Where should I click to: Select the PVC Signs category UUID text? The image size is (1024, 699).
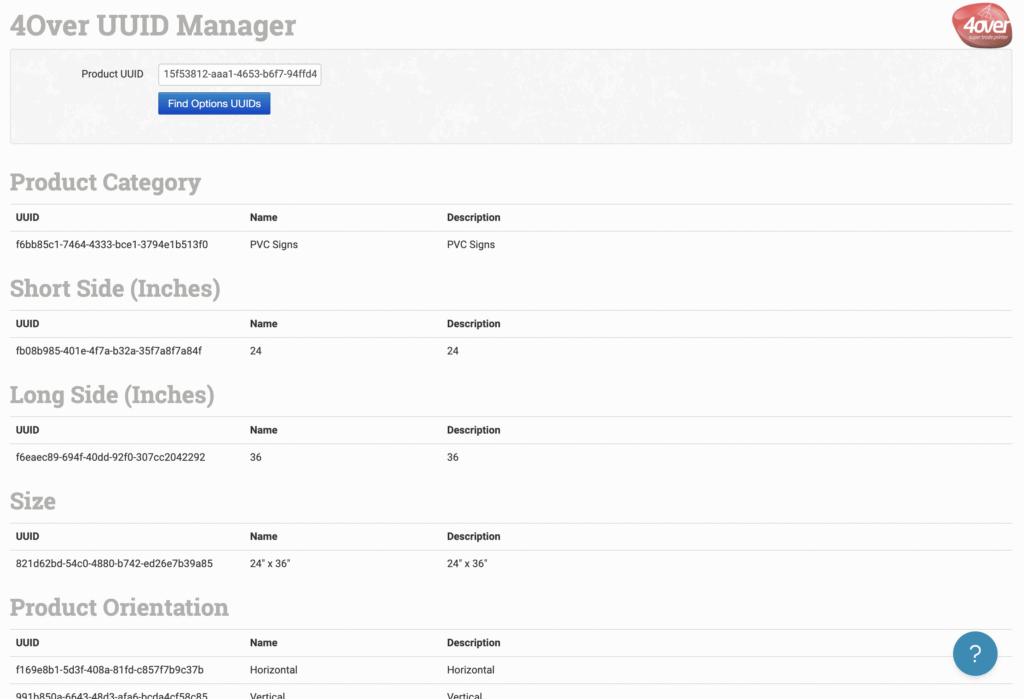tap(111, 244)
